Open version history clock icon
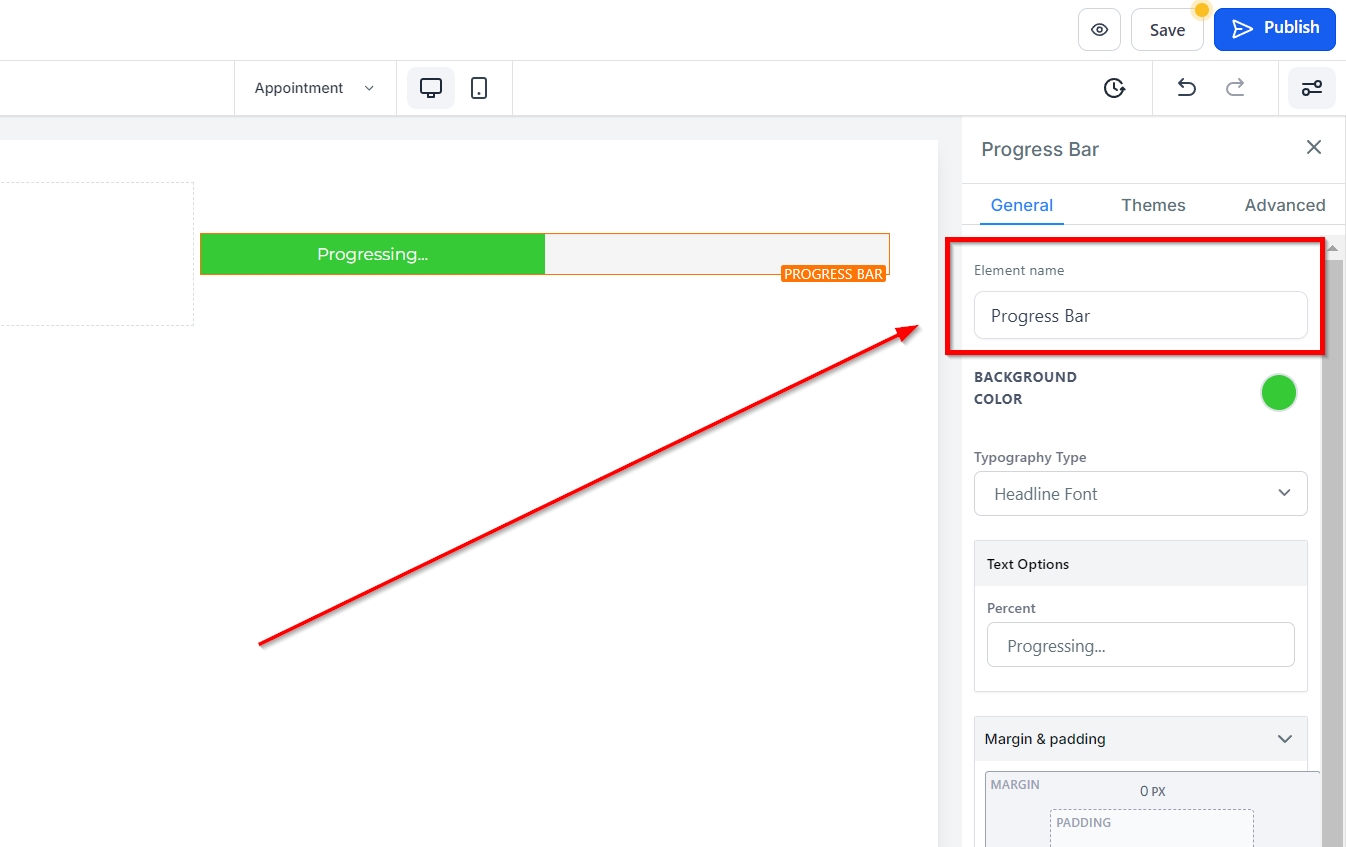Screen dimensions: 1346x847 (x=1114, y=88)
